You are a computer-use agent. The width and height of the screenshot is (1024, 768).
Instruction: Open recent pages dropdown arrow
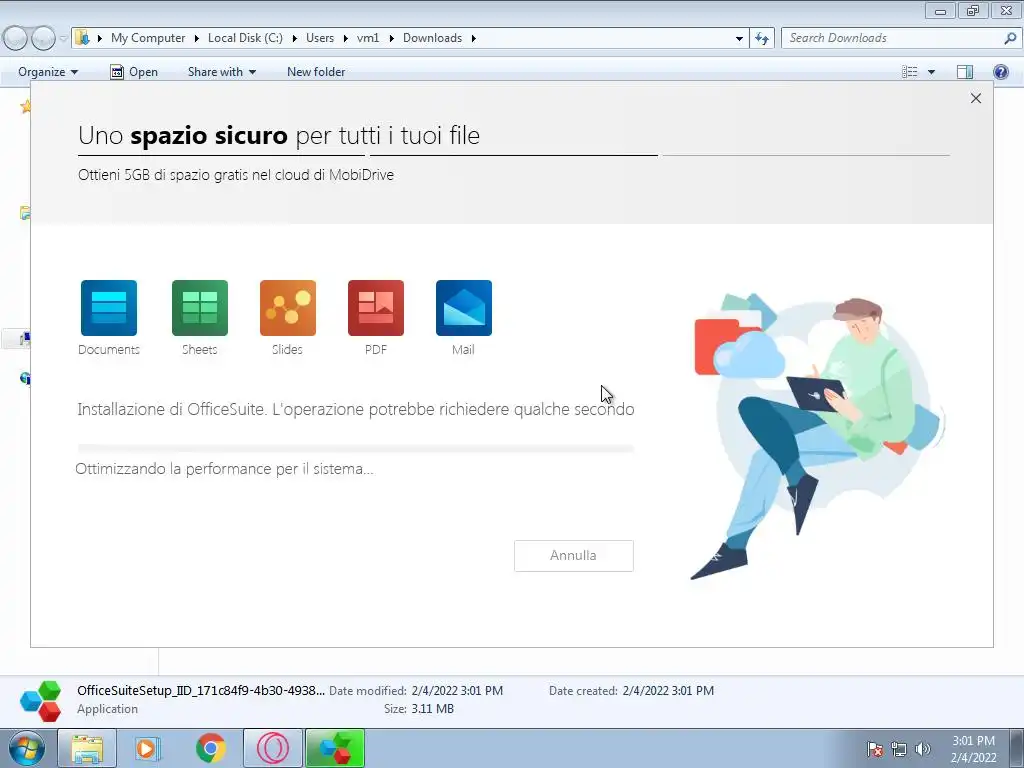[63, 39]
